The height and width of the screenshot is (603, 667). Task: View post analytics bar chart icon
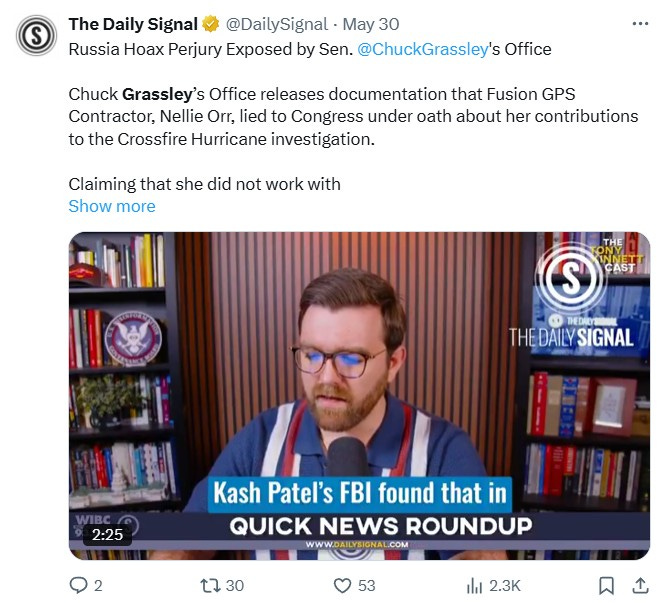pyautogui.click(x=474, y=586)
